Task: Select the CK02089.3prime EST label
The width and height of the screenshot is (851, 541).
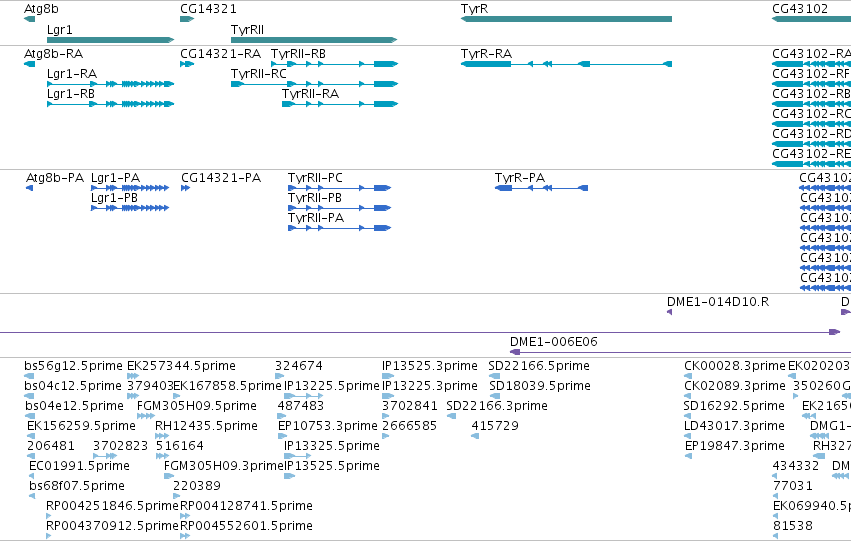Action: [x=735, y=386]
